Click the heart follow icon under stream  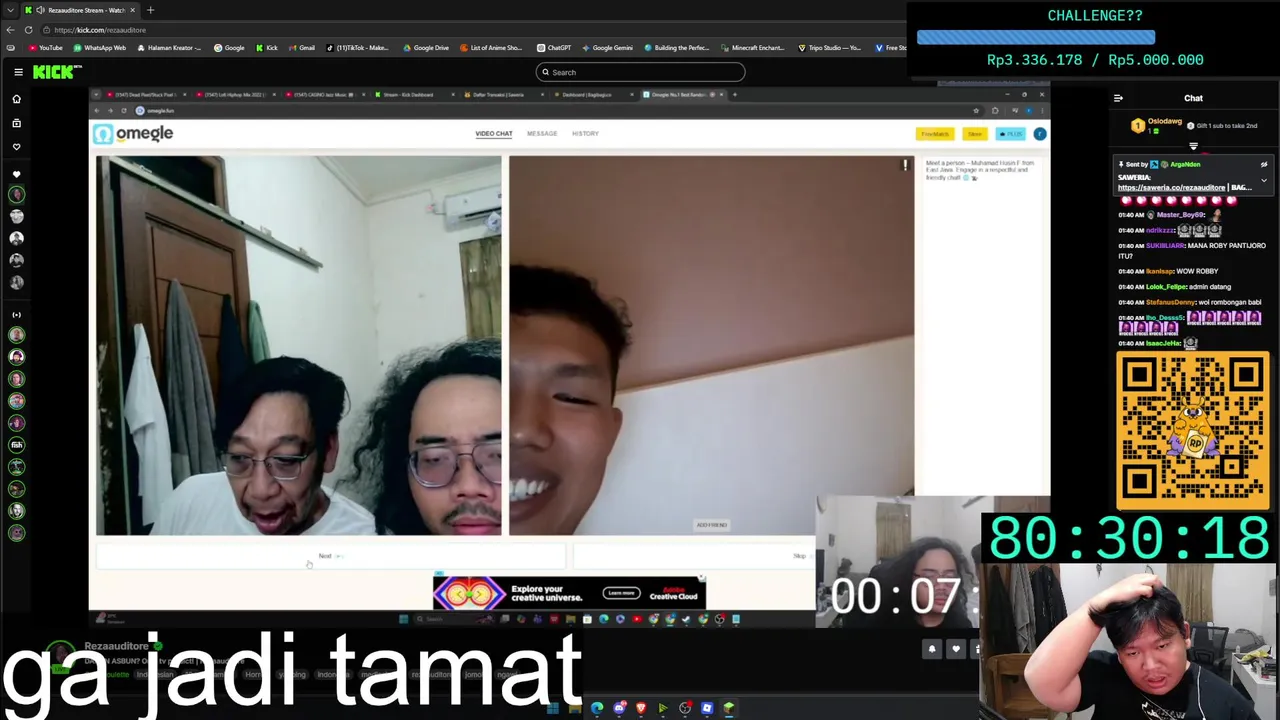coord(955,649)
